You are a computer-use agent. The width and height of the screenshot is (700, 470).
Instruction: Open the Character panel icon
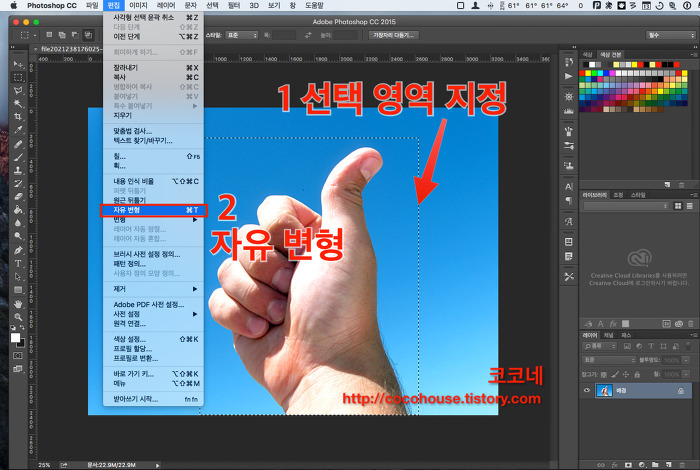[x=569, y=187]
